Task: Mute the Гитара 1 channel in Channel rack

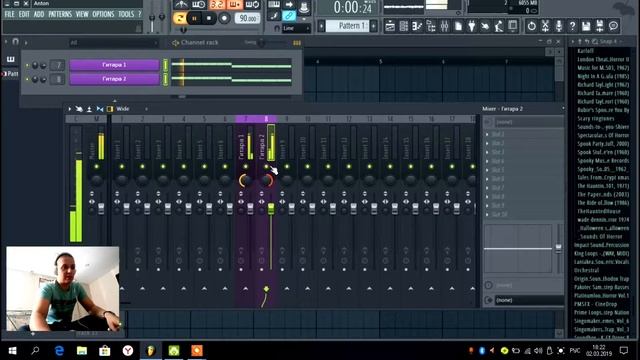Action: (x=27, y=65)
